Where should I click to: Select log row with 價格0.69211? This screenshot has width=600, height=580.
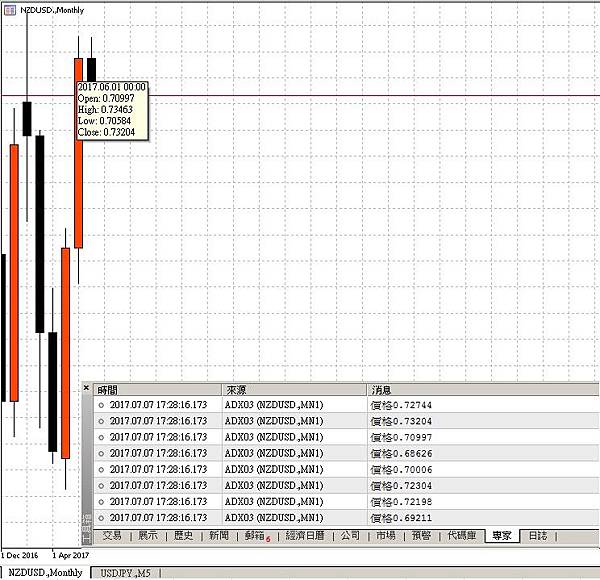point(346,518)
